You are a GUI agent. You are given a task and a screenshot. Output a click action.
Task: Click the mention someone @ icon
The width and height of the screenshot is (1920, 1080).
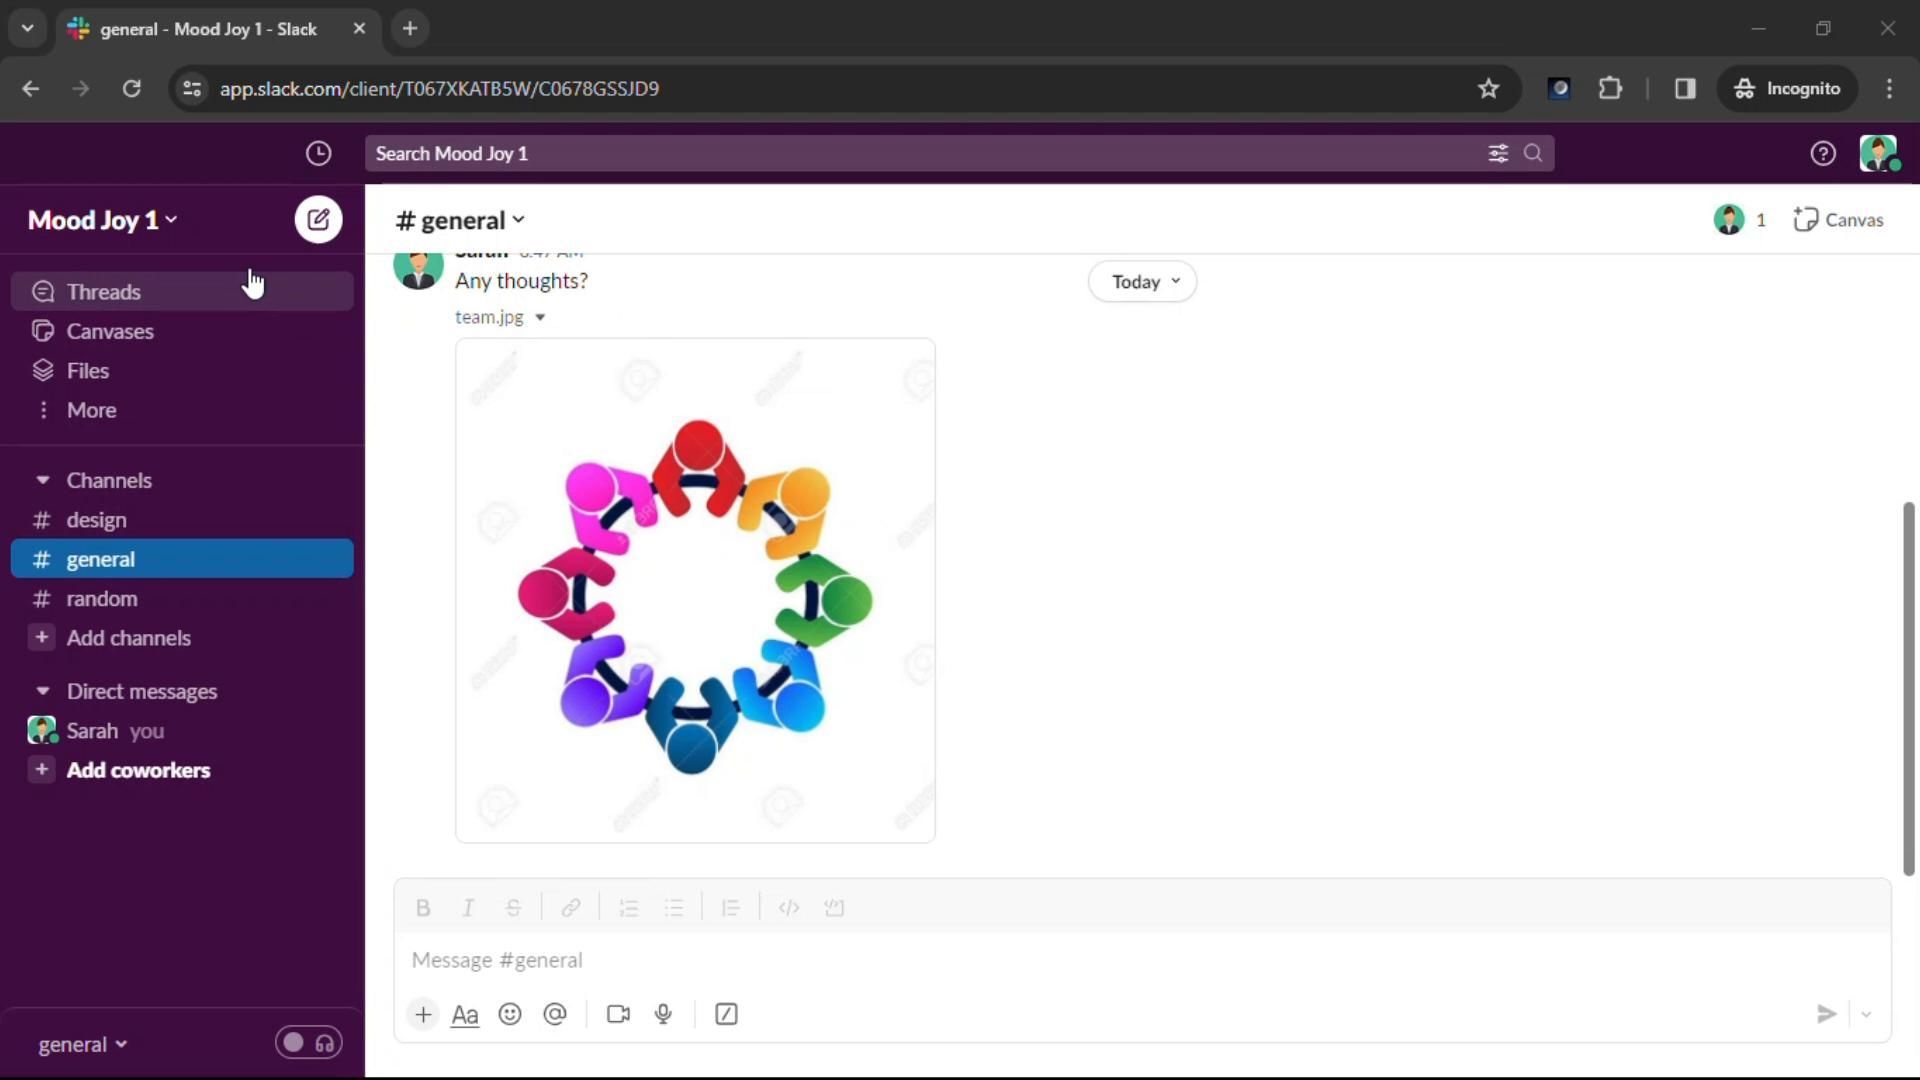pos(555,1014)
